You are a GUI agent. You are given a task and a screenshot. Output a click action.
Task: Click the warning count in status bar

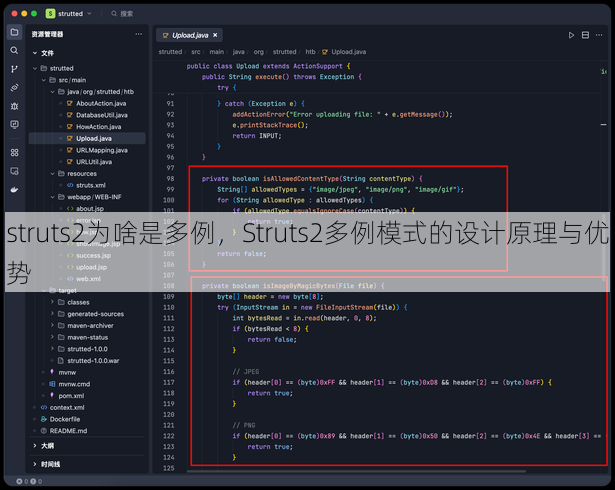point(36,481)
